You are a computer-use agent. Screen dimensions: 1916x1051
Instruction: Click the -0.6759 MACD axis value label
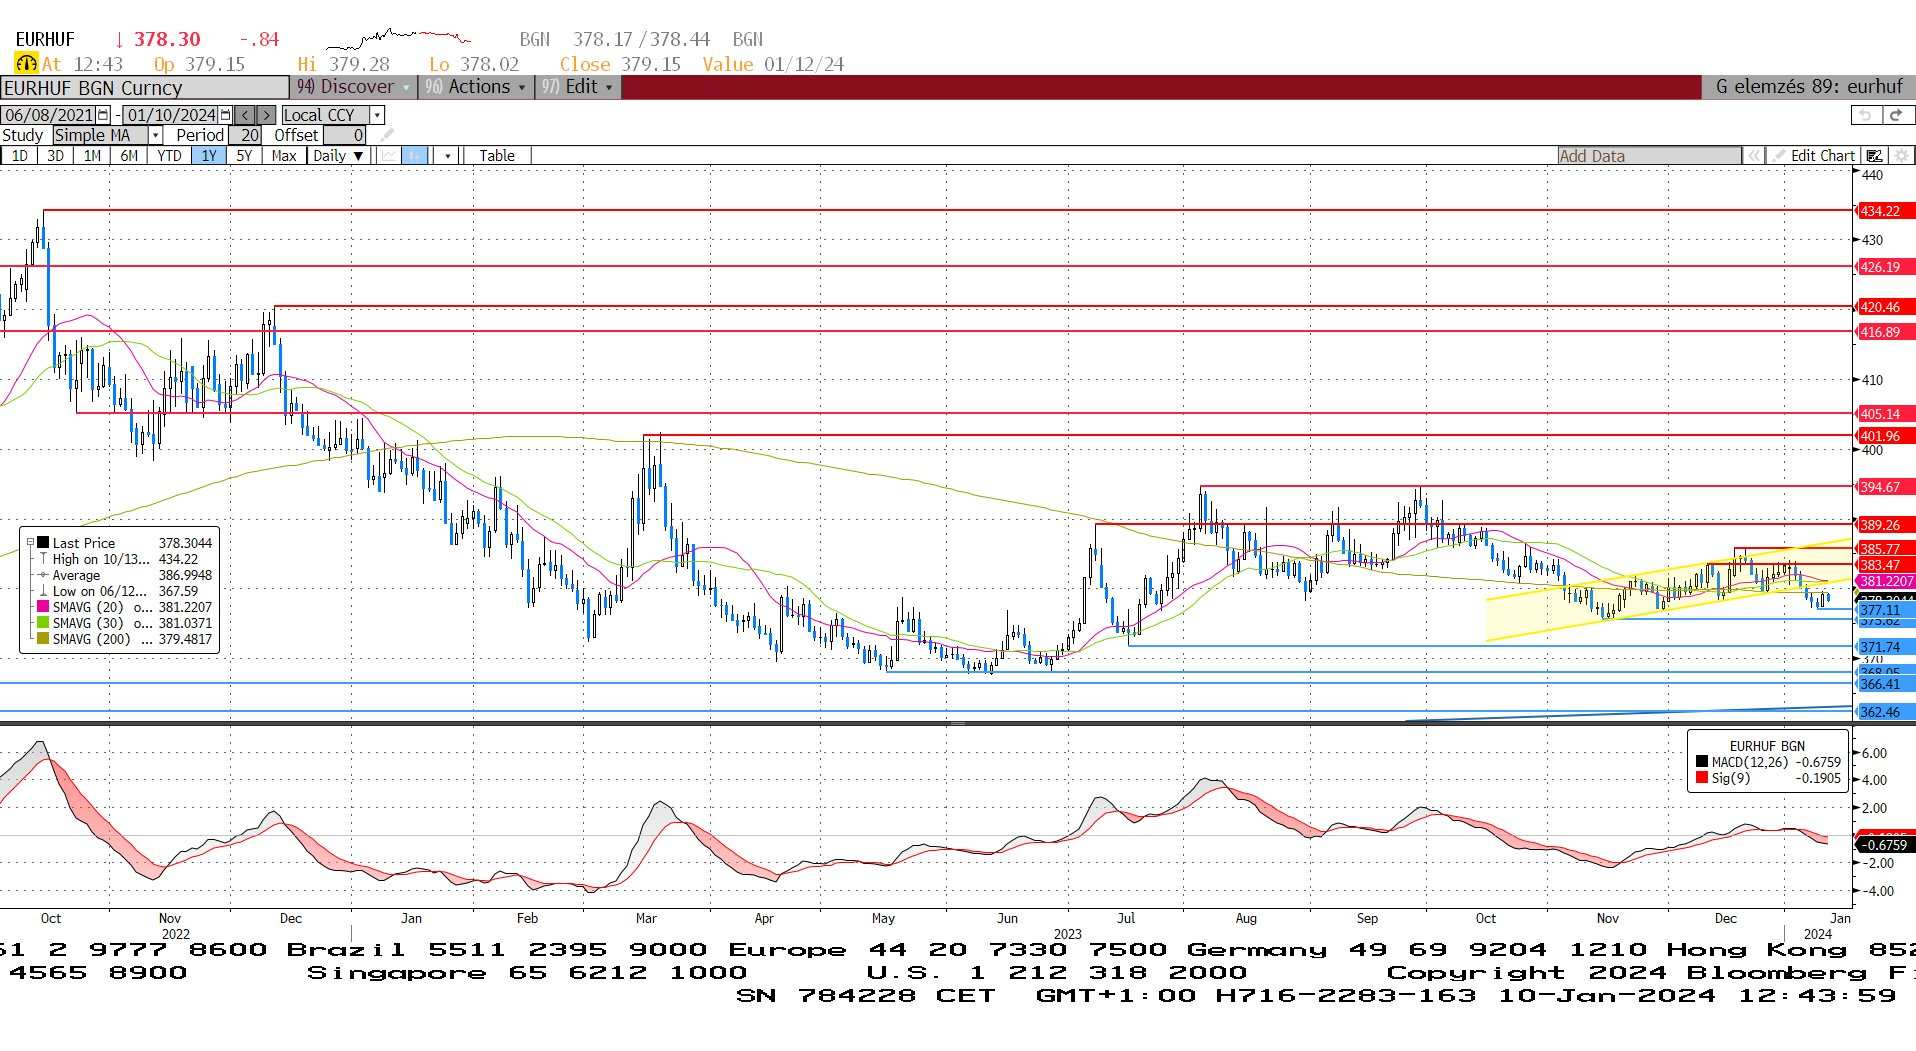[1884, 845]
